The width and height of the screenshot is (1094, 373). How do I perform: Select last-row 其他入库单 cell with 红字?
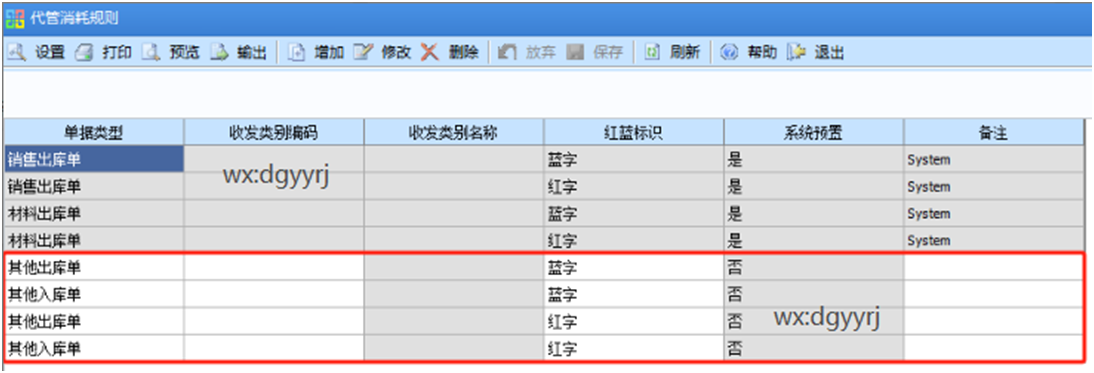pos(93,348)
